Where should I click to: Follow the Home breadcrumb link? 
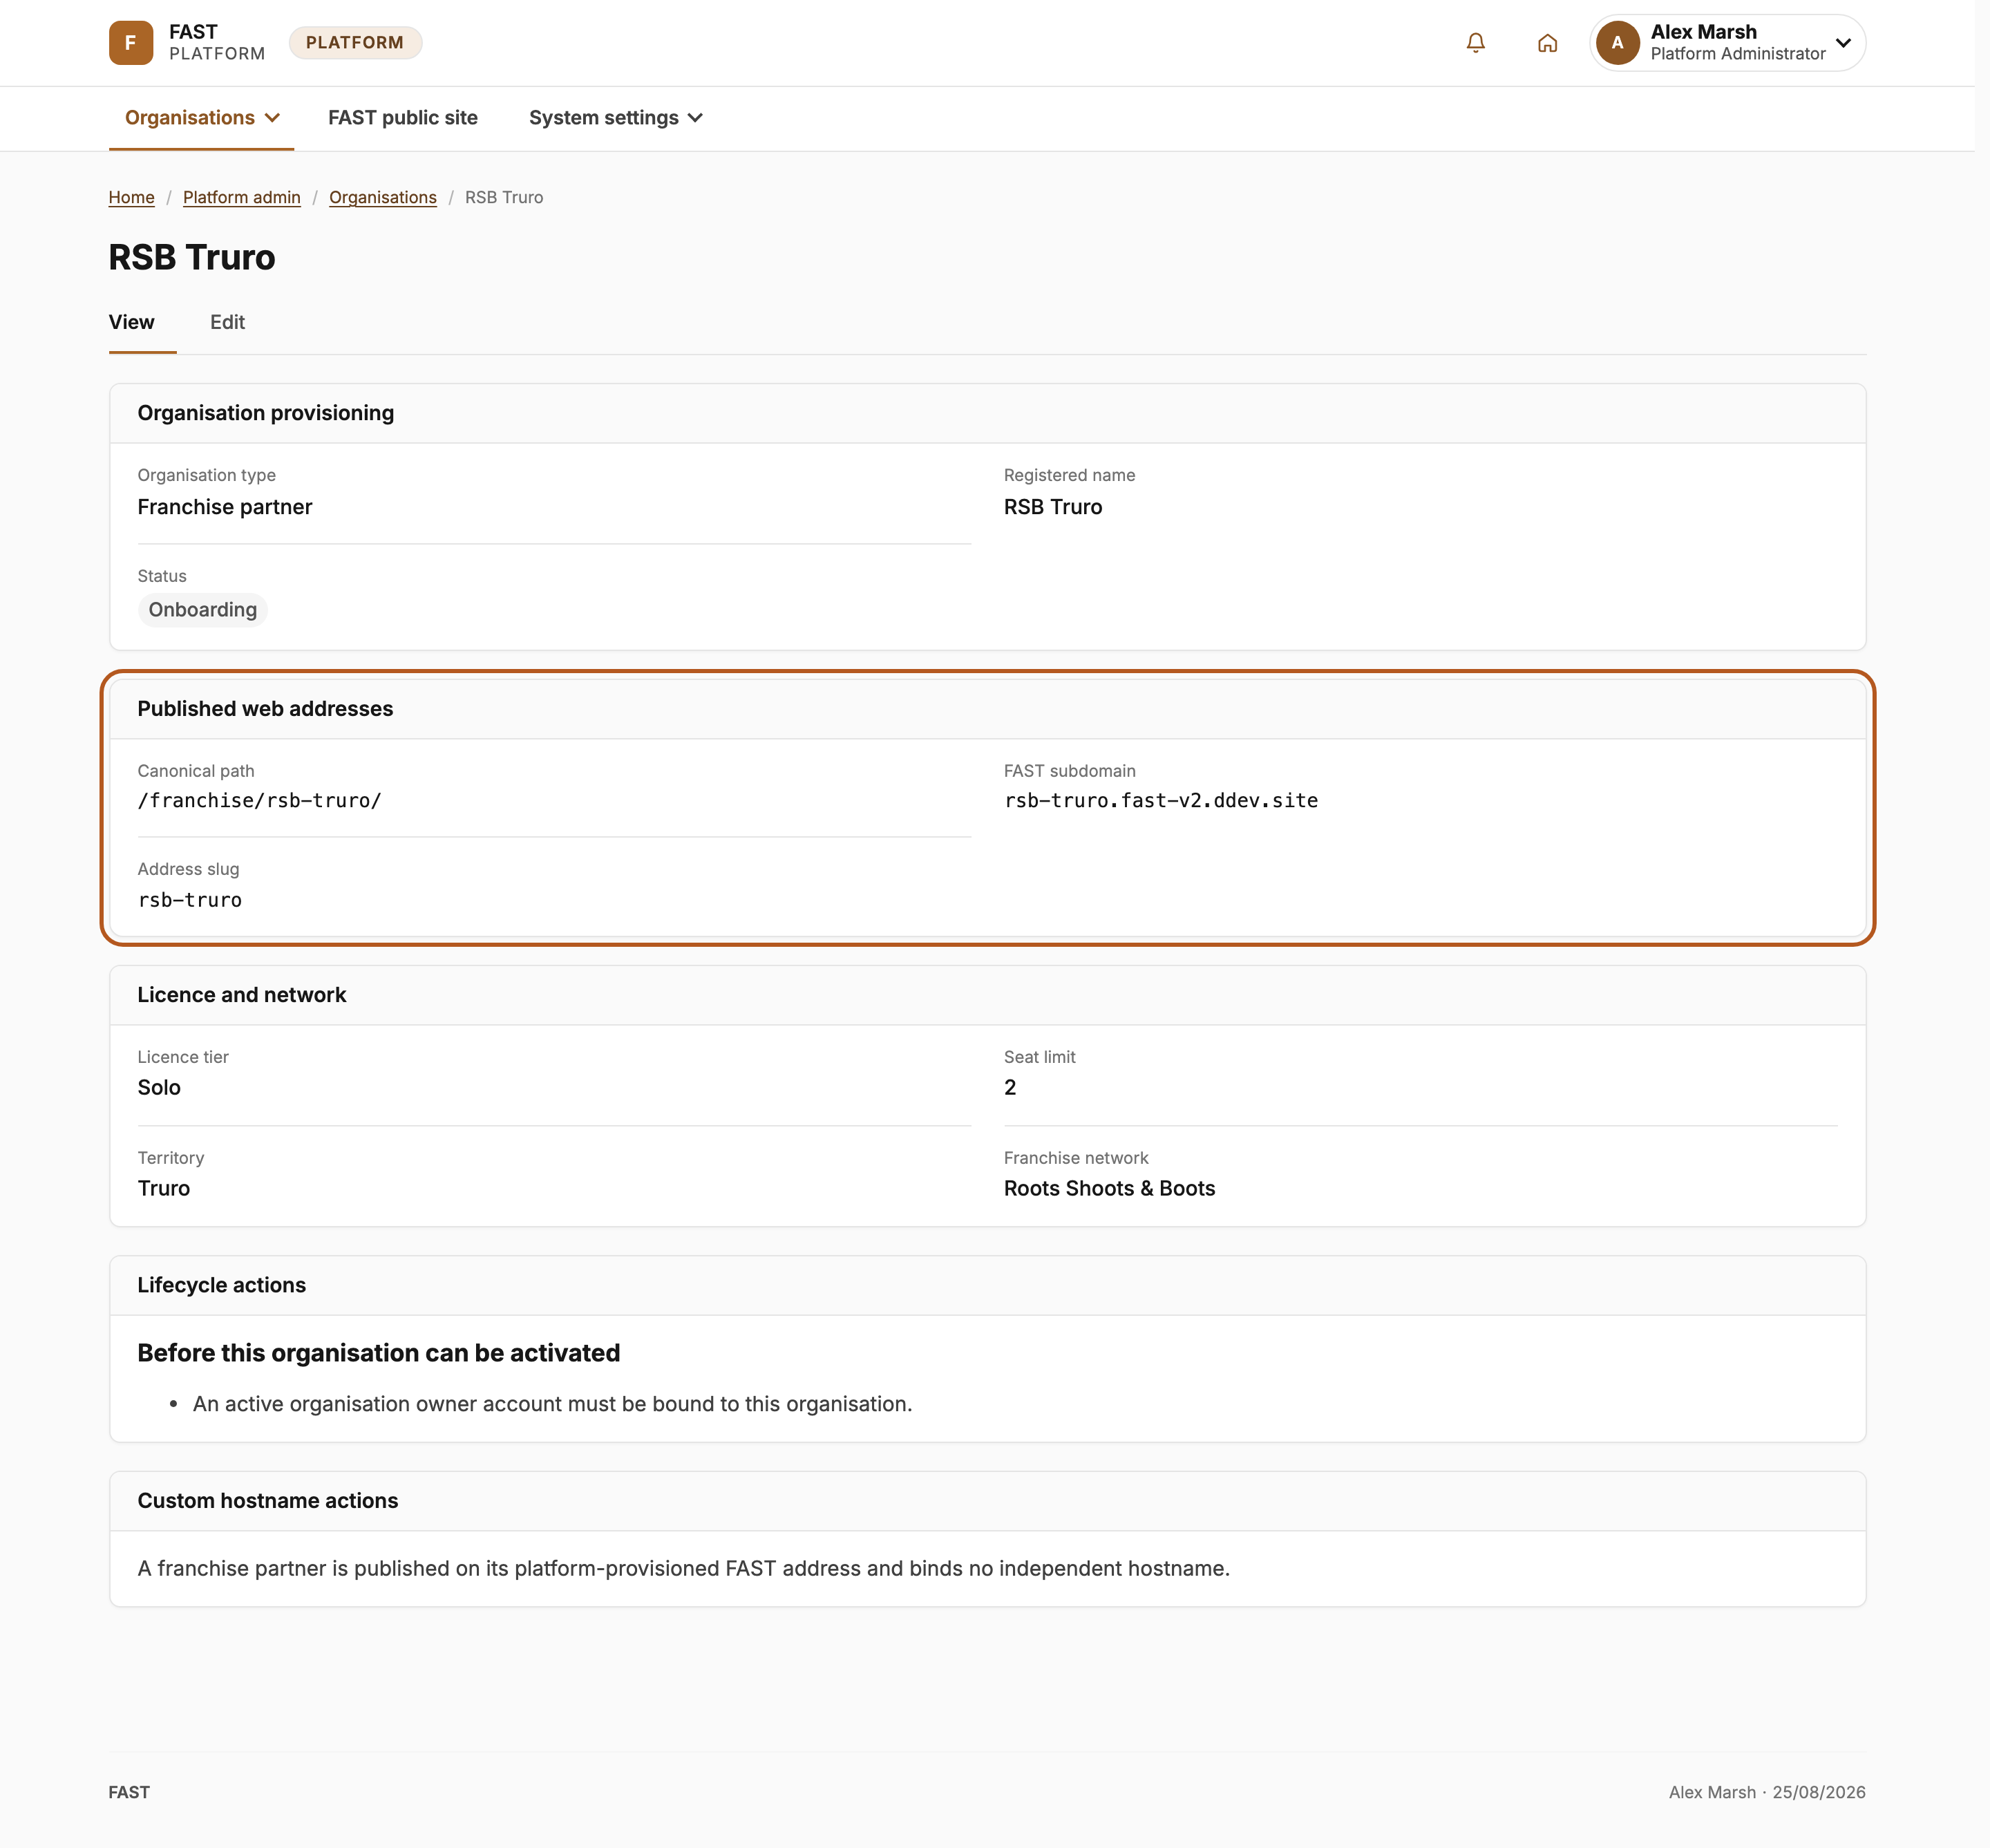131,198
